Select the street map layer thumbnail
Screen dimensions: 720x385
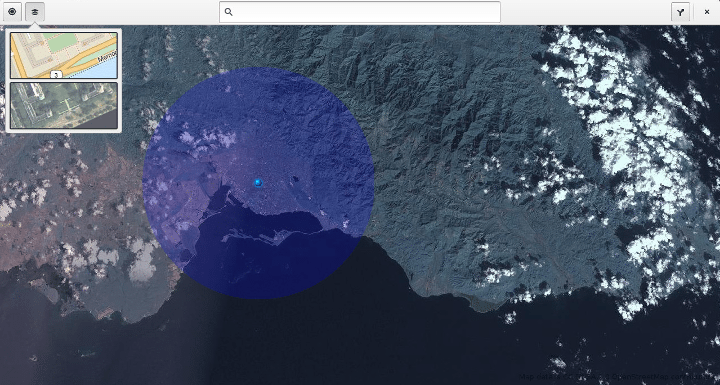point(64,55)
